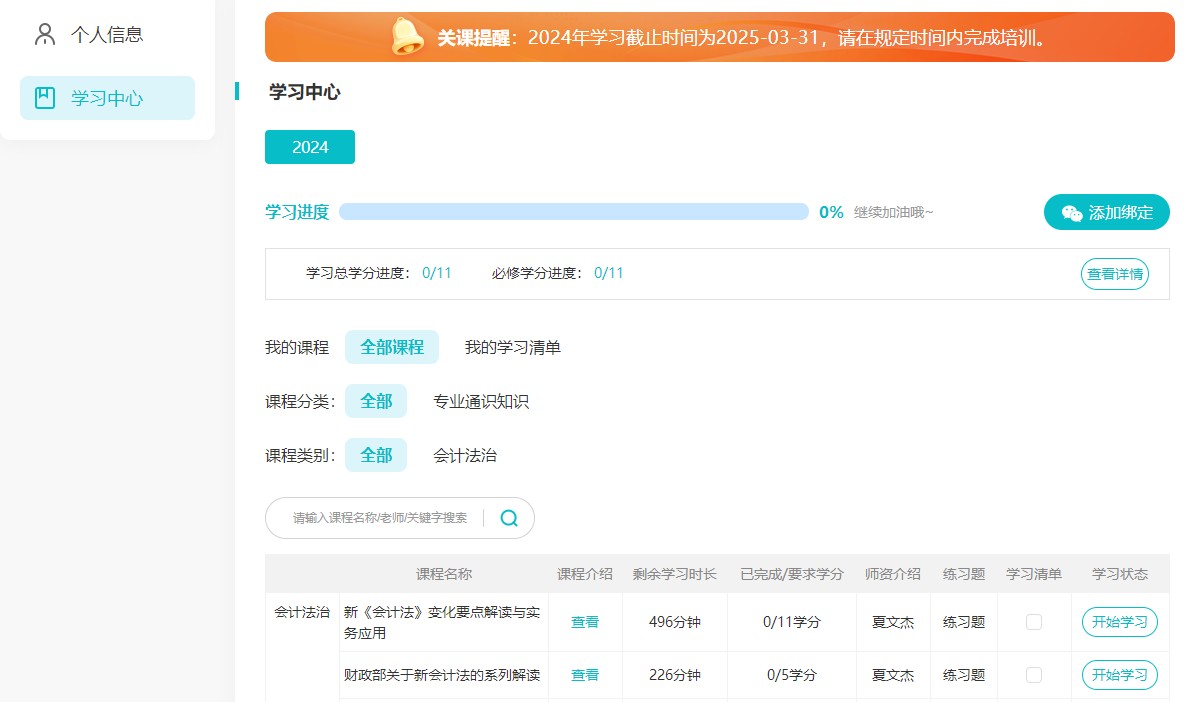1194x702 pixels.
Task: Check the 学习清单 checkbox for 财政部 course
Action: click(1035, 675)
